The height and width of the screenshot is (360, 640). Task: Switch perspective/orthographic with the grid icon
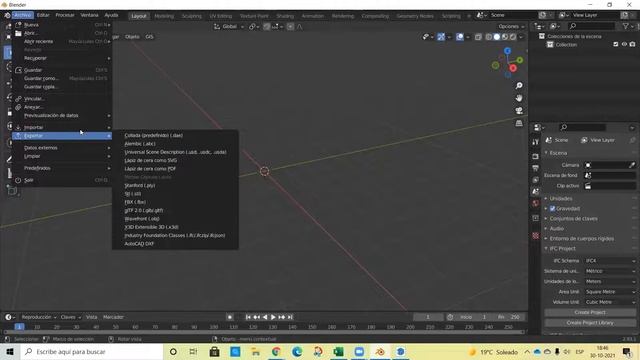(519, 123)
